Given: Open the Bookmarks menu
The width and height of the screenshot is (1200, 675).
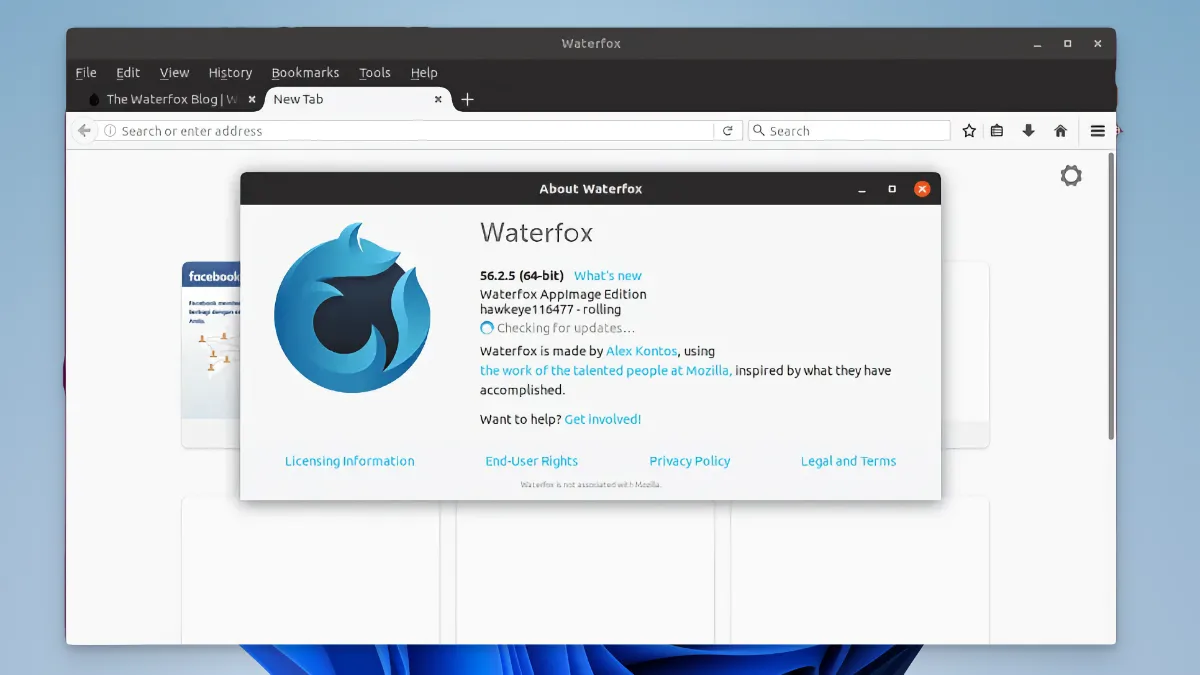Looking at the screenshot, I should 305,72.
